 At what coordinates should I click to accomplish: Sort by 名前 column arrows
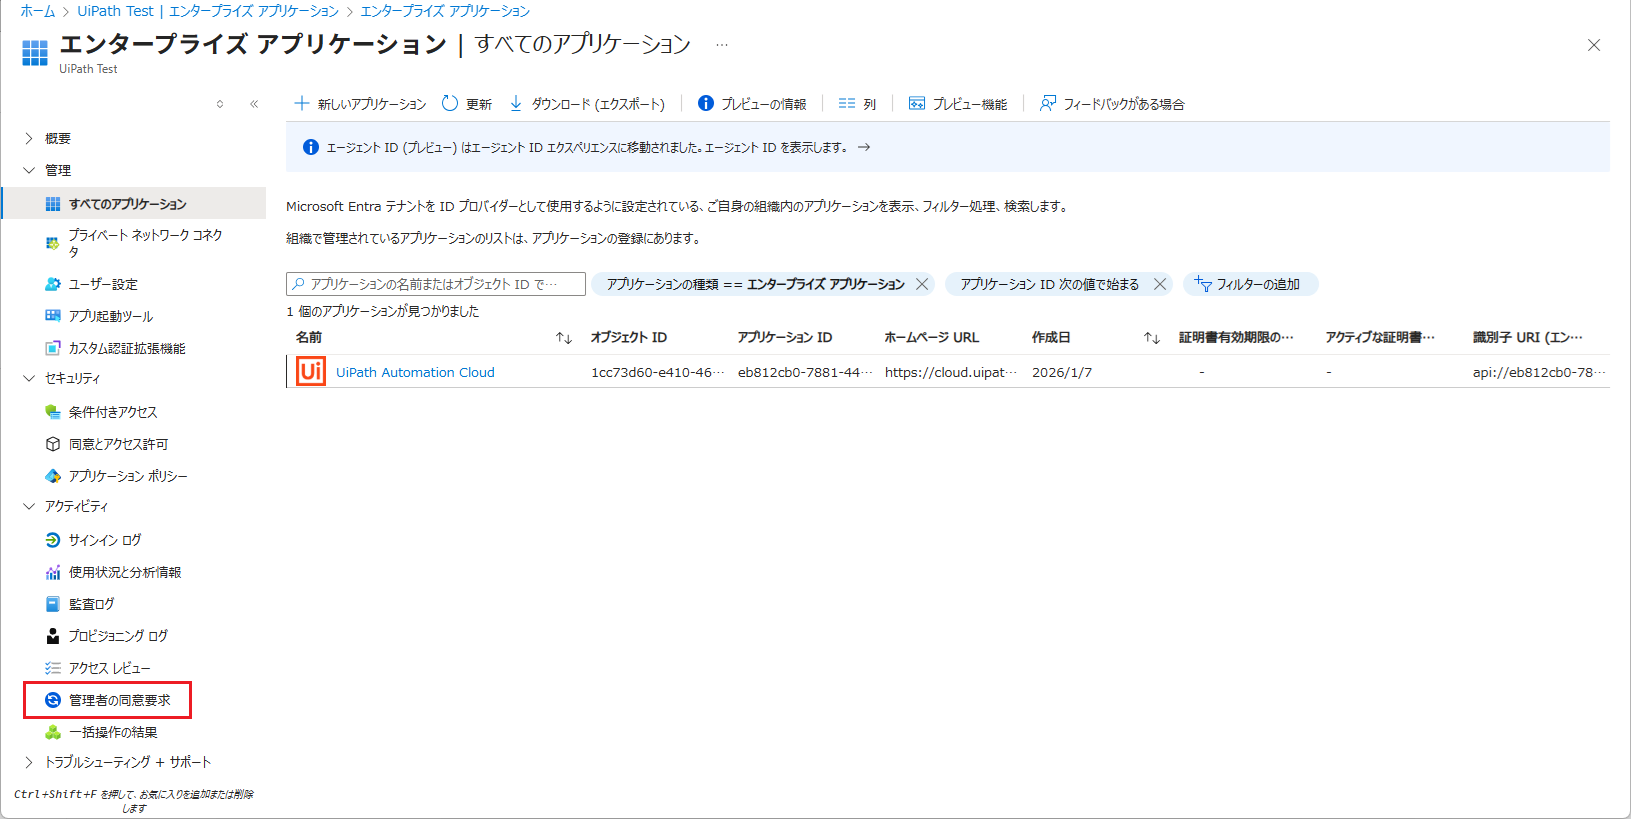tap(564, 338)
